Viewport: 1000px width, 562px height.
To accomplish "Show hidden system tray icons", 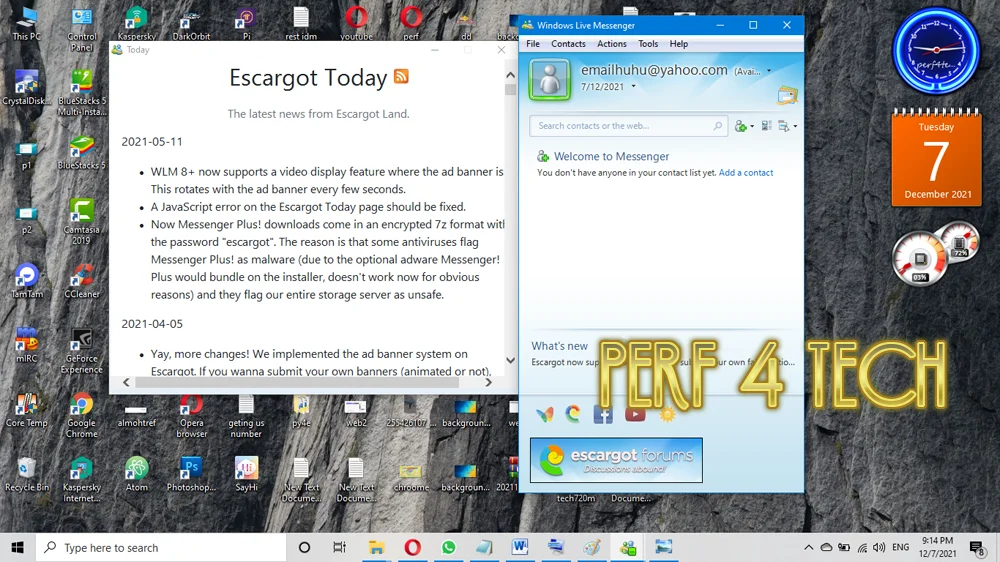I will pos(809,547).
